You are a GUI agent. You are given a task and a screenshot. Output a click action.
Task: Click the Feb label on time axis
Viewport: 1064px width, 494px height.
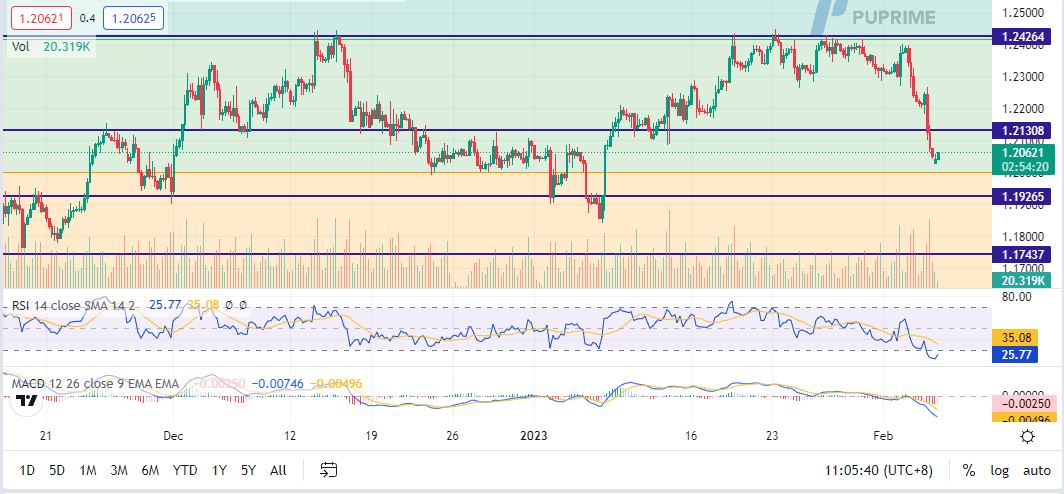click(884, 436)
